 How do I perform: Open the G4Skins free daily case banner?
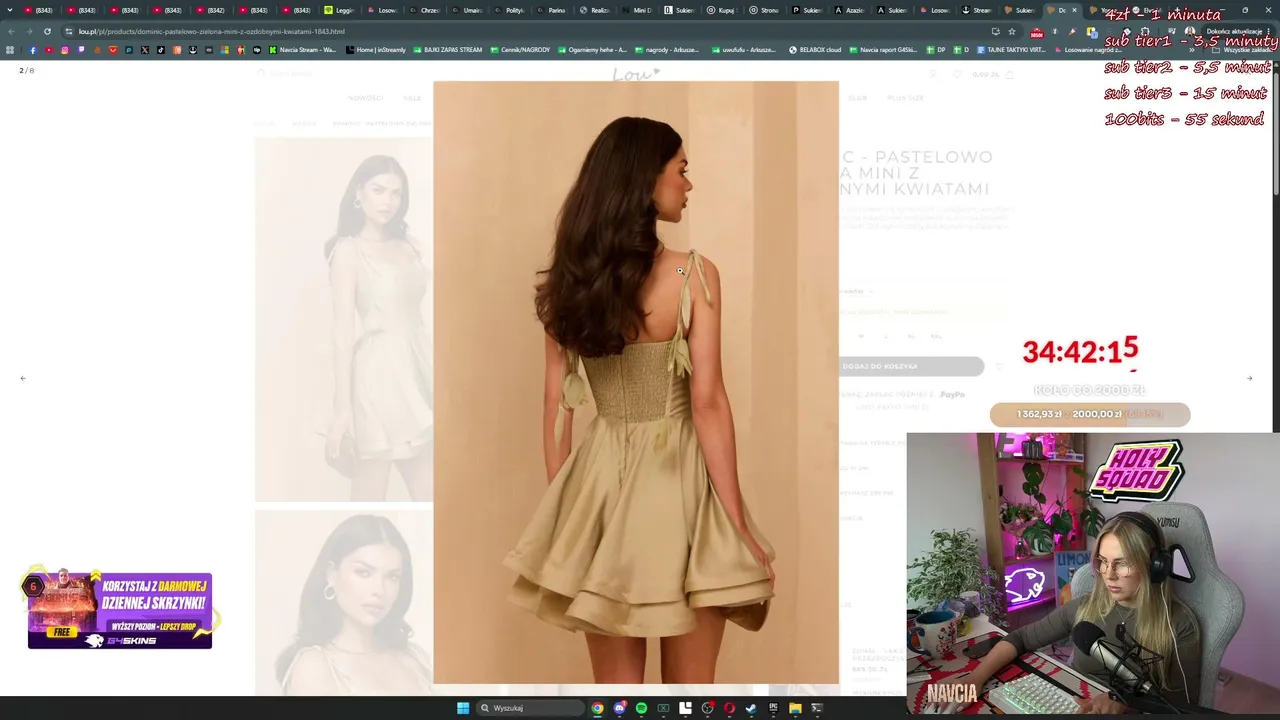click(120, 610)
